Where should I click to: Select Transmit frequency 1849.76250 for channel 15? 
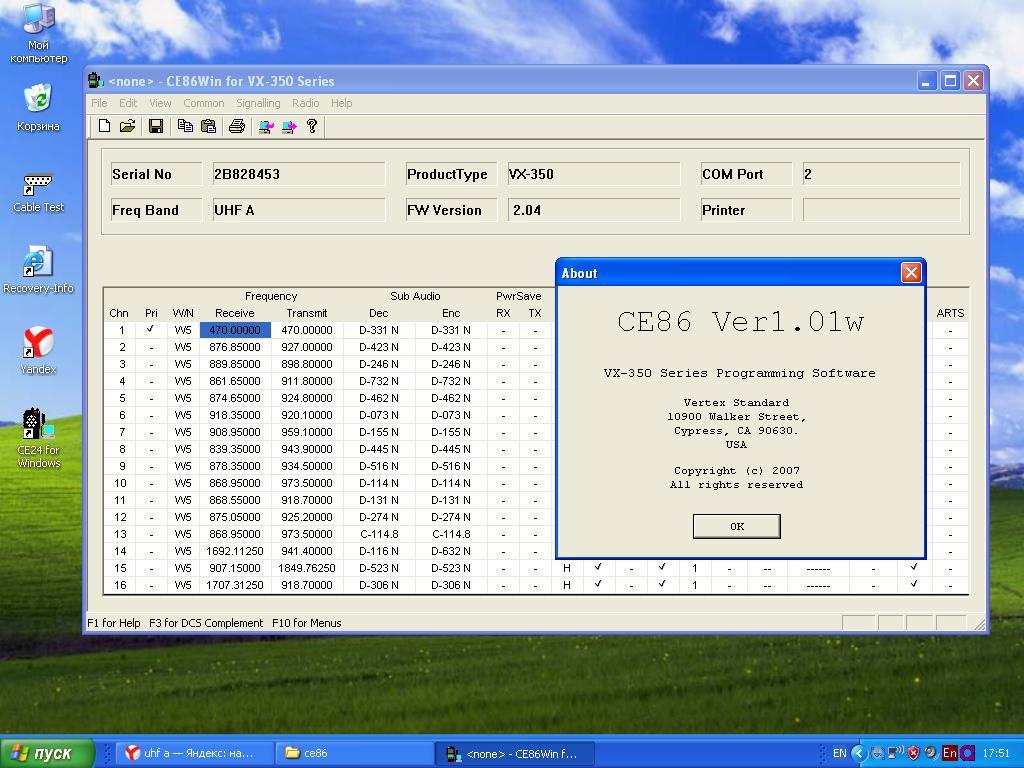307,568
